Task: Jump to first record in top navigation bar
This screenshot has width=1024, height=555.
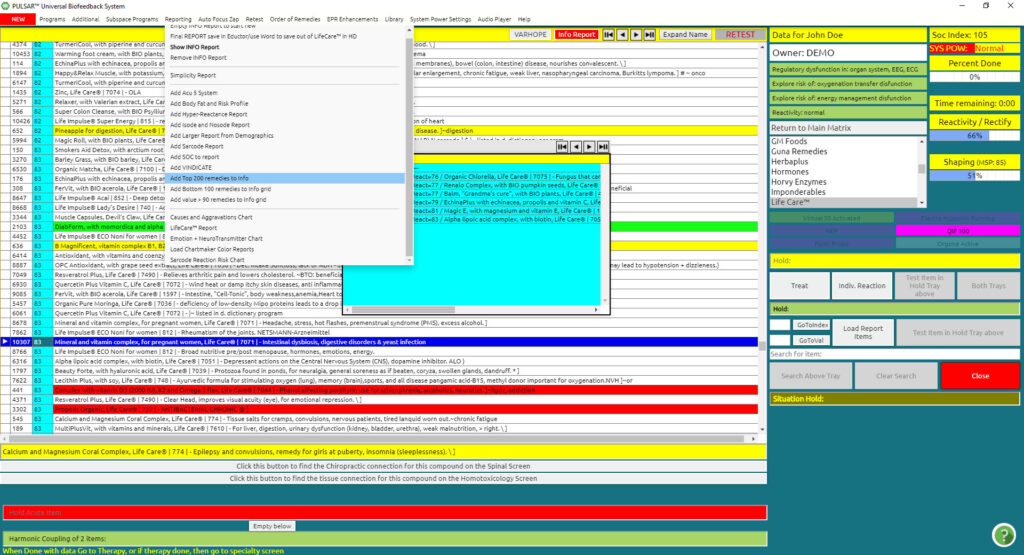Action: [x=609, y=35]
